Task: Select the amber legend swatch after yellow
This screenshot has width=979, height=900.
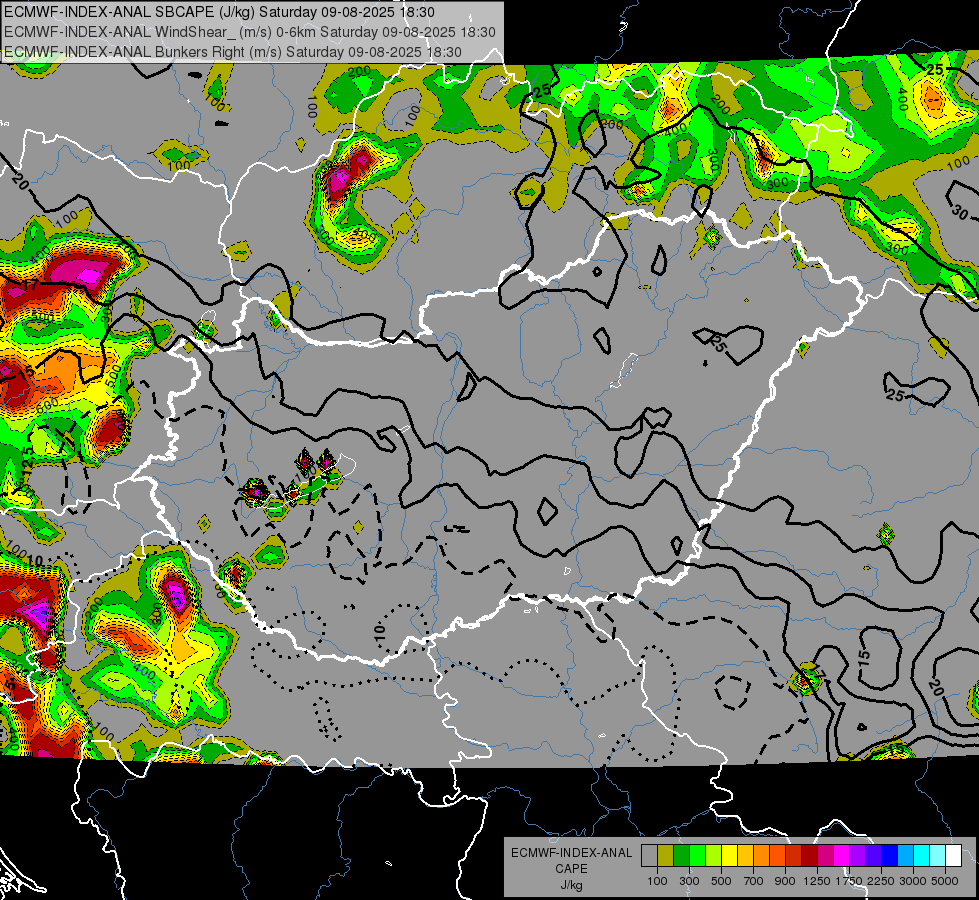Action: (x=745, y=856)
